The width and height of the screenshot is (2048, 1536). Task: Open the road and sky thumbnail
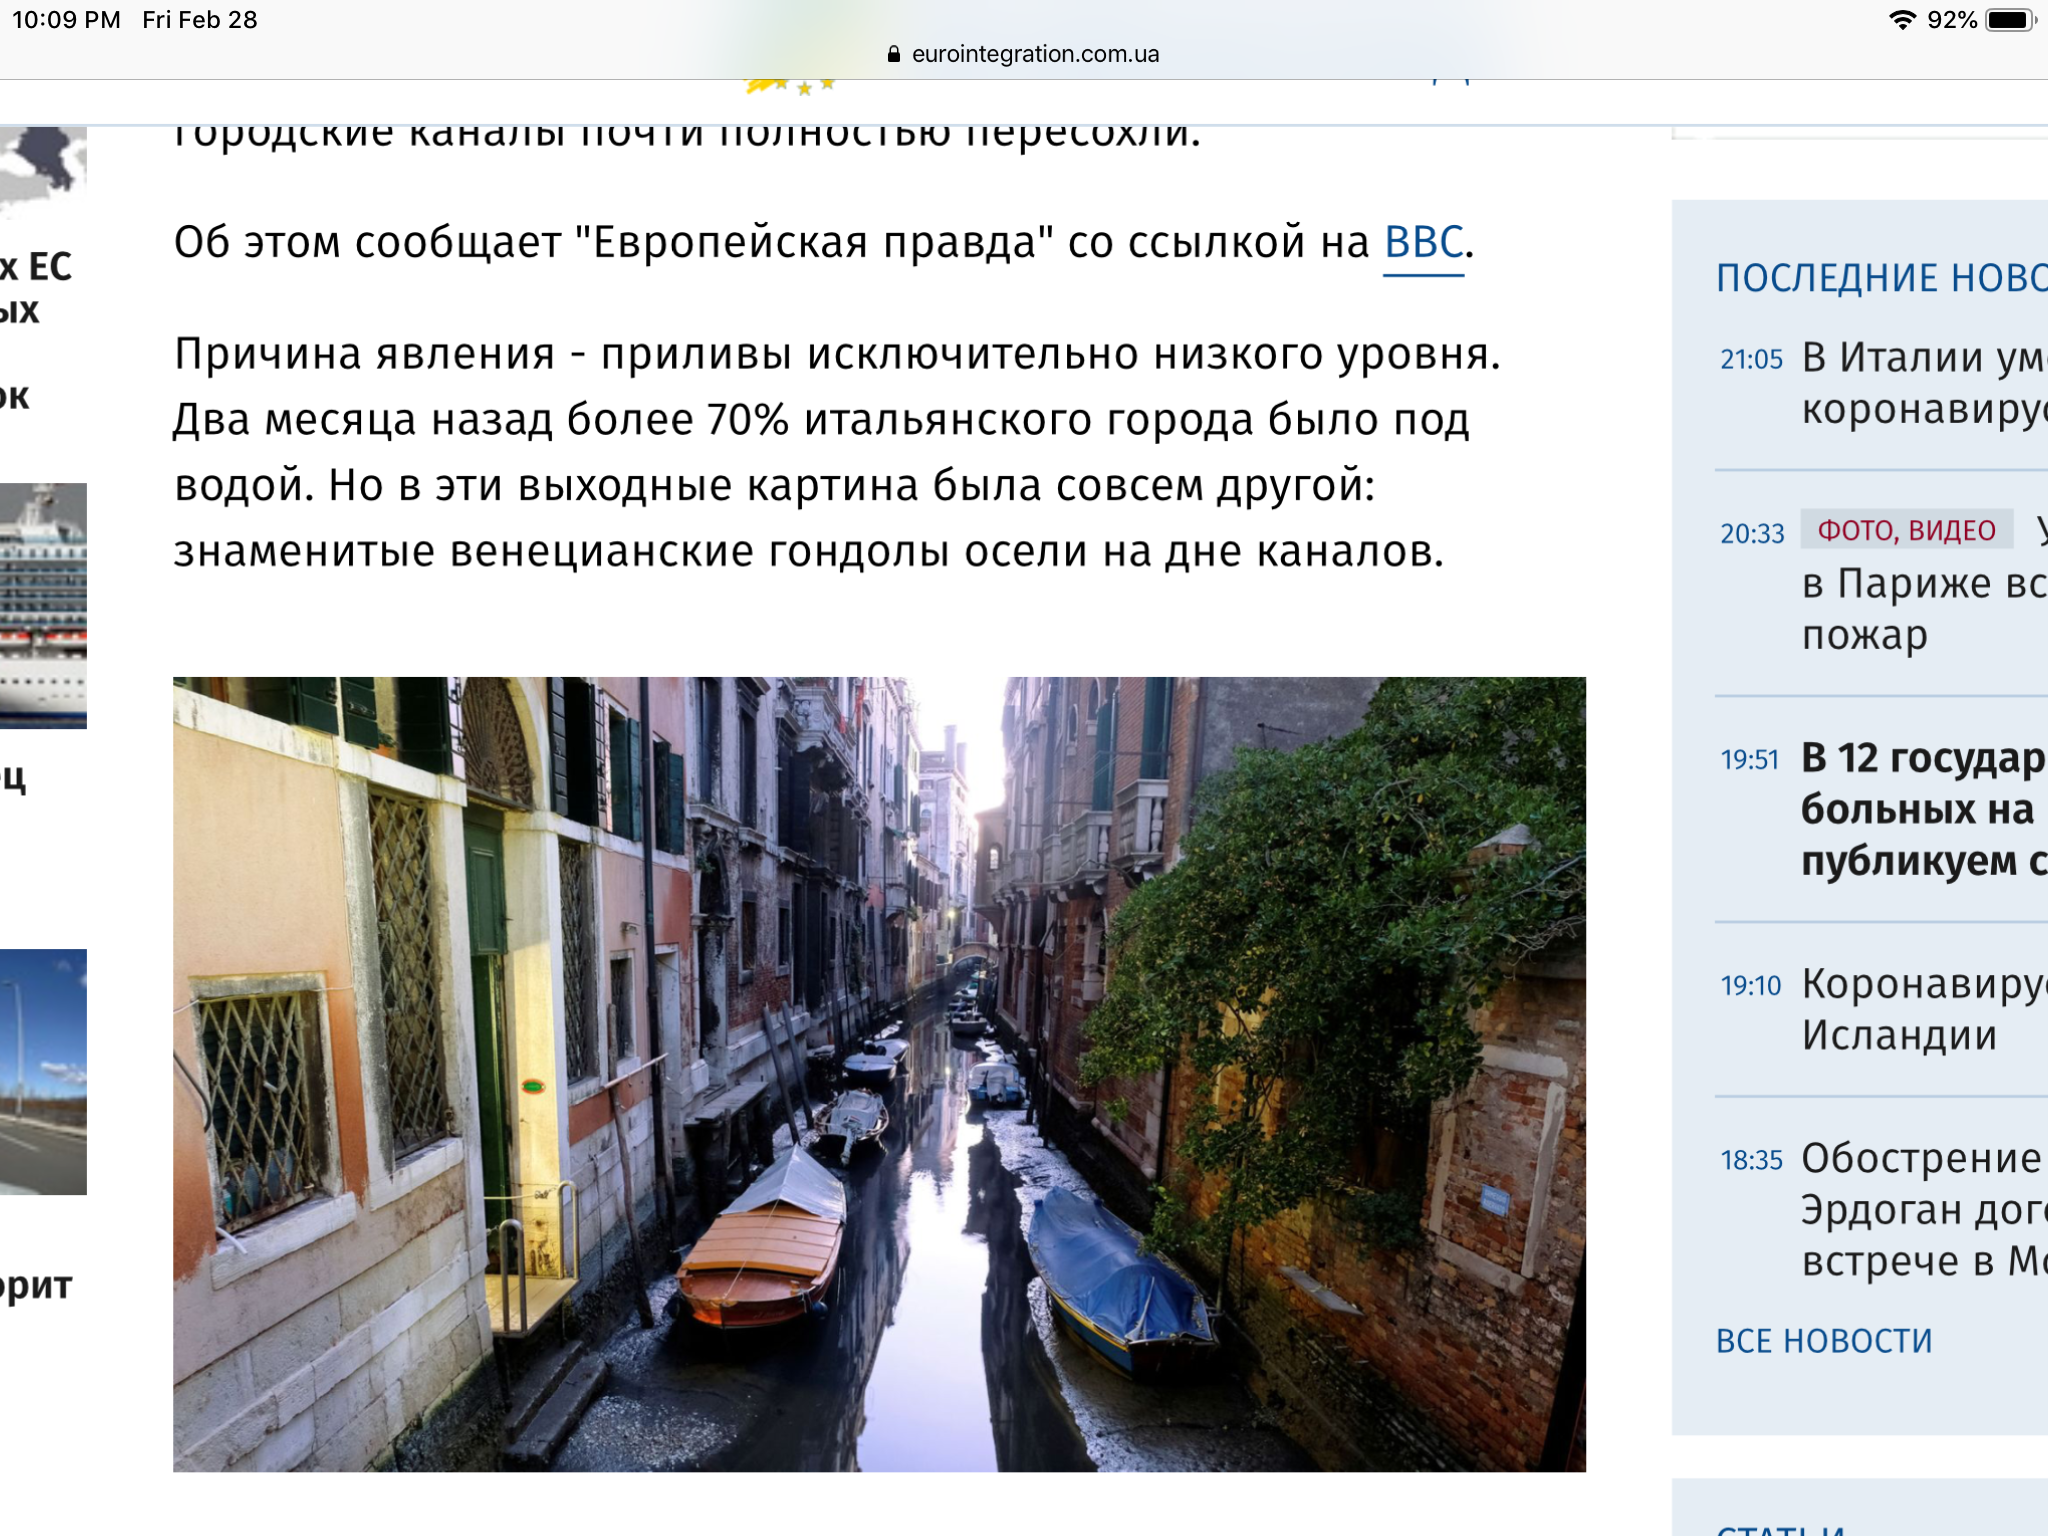point(43,1071)
